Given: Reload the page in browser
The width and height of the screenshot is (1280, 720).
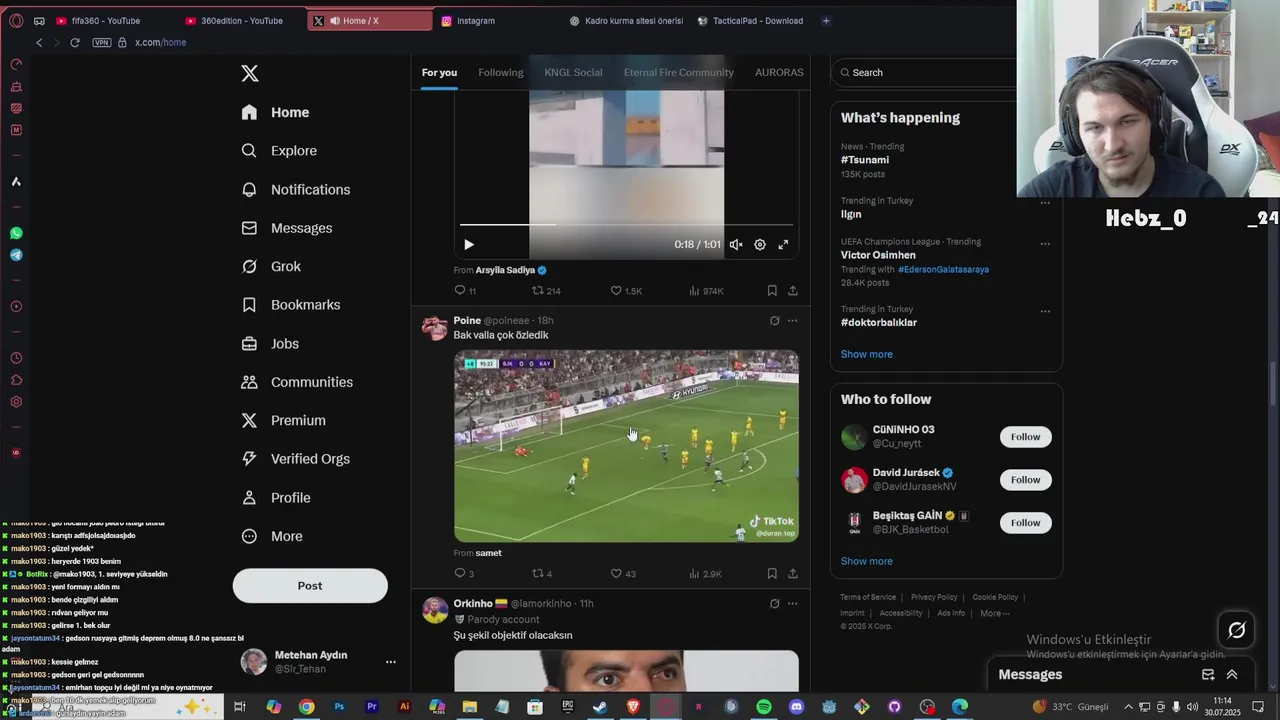Looking at the screenshot, I should tap(74, 42).
